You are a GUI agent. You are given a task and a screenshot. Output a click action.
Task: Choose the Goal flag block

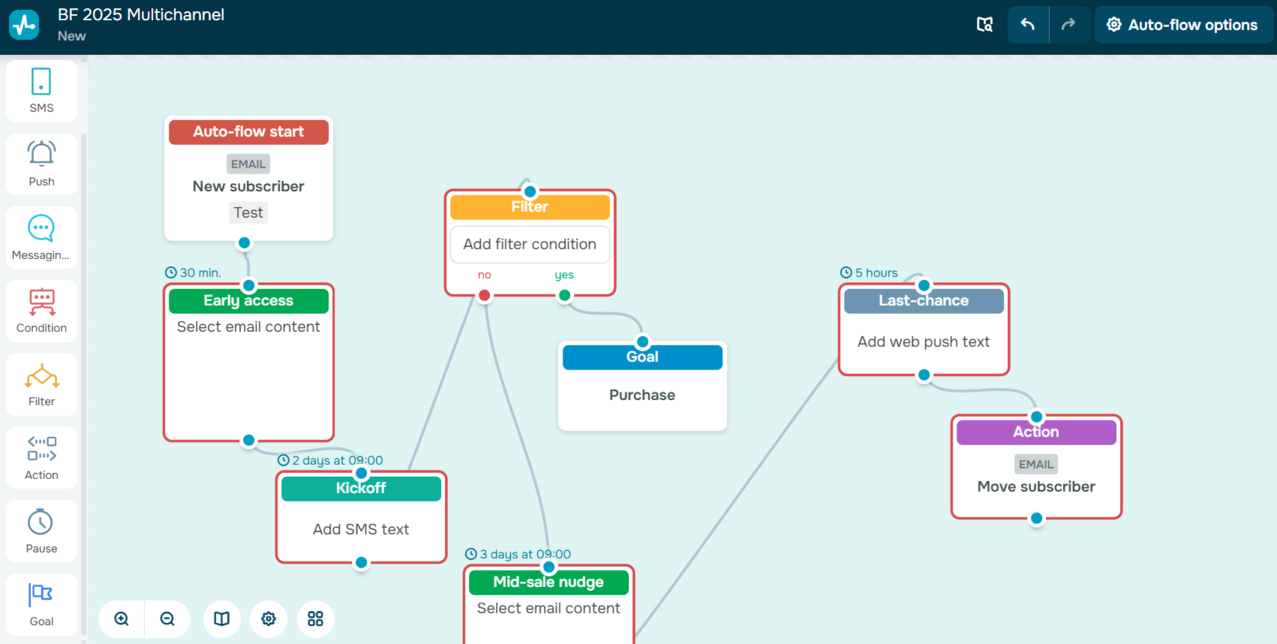41,604
